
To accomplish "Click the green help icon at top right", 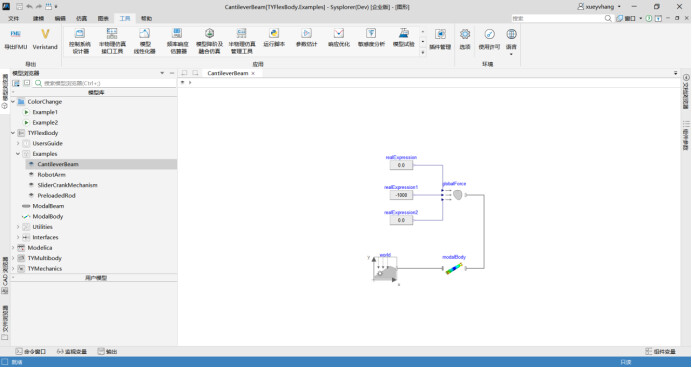I will click(648, 19).
